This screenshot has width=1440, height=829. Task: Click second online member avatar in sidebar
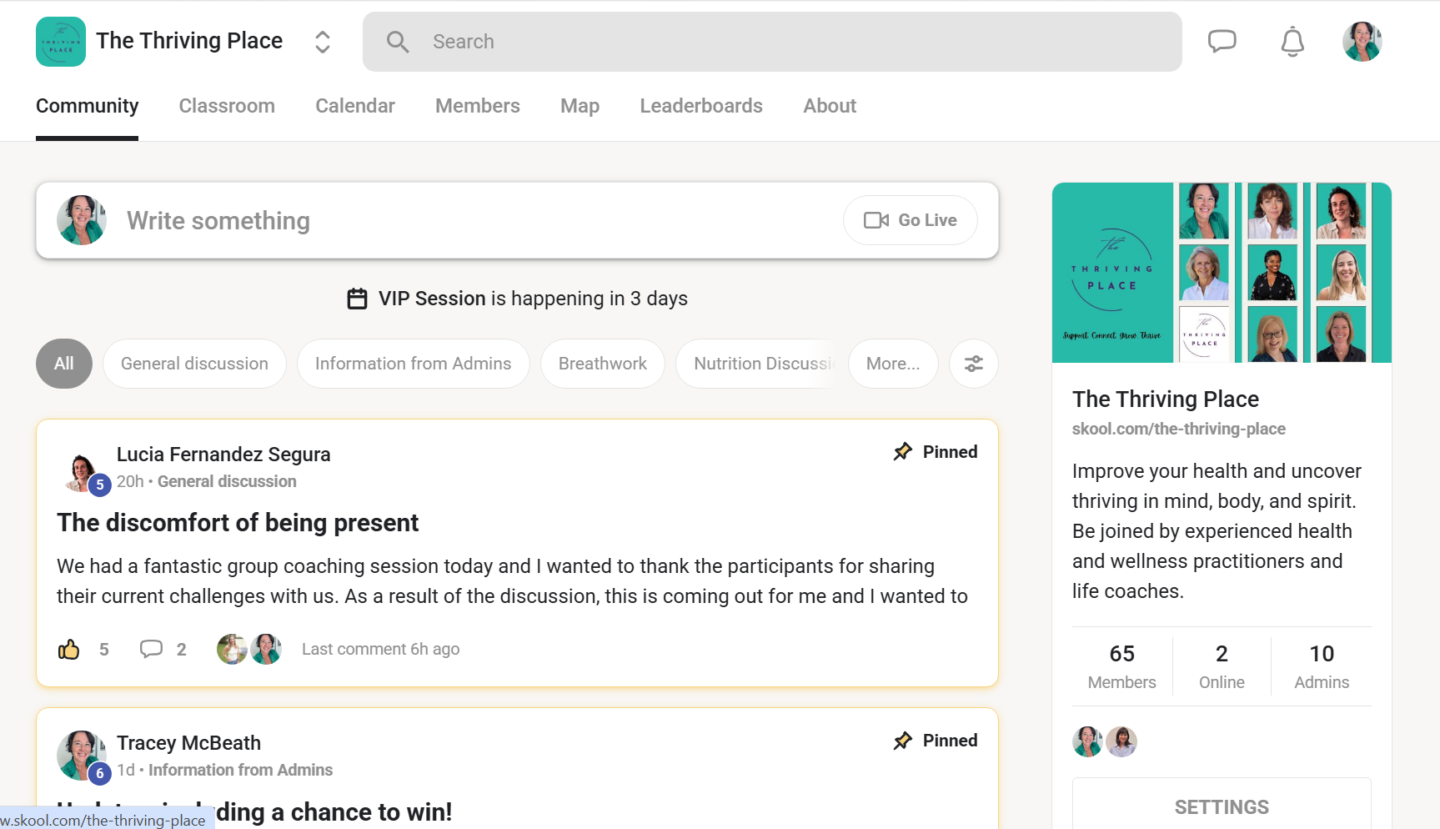[1122, 741]
